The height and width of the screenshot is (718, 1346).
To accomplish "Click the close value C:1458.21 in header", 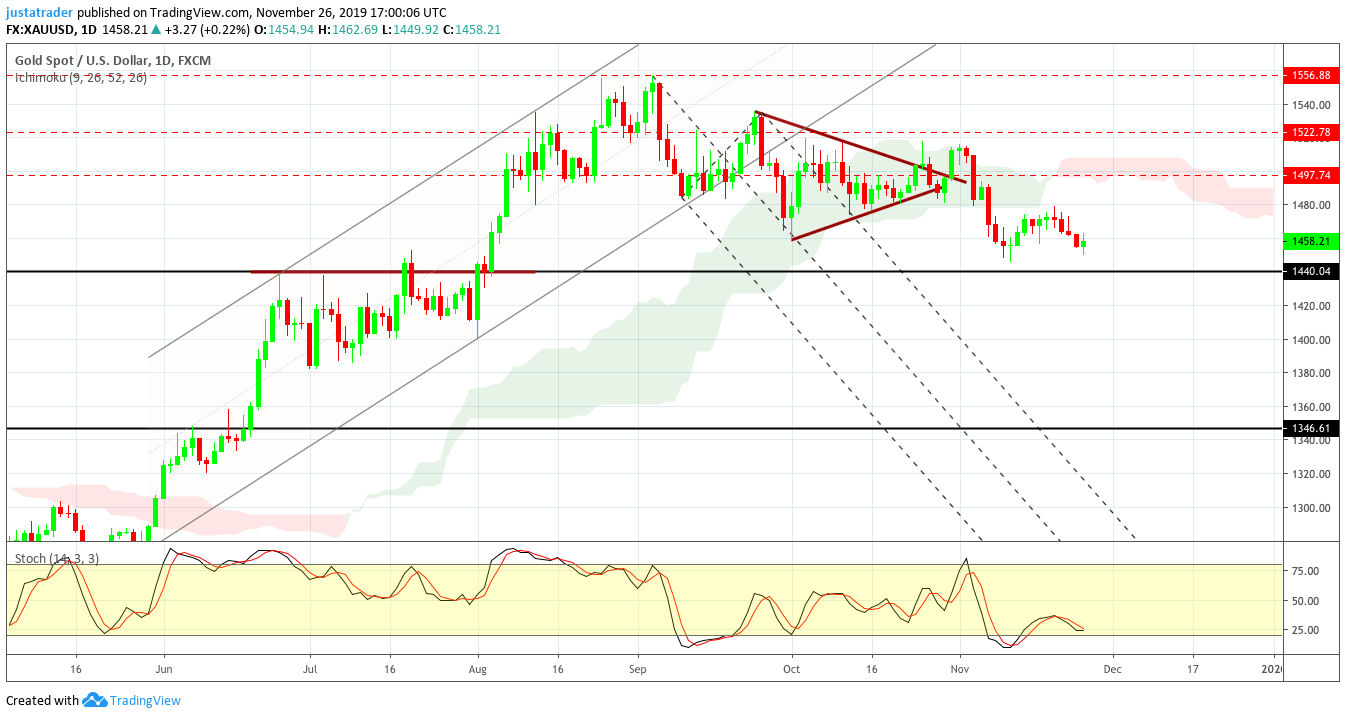I will tap(473, 30).
